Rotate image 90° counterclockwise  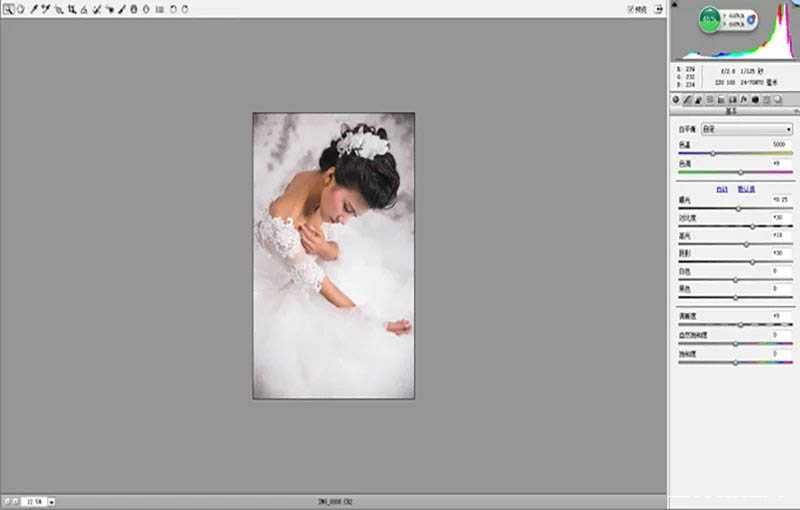click(x=173, y=9)
